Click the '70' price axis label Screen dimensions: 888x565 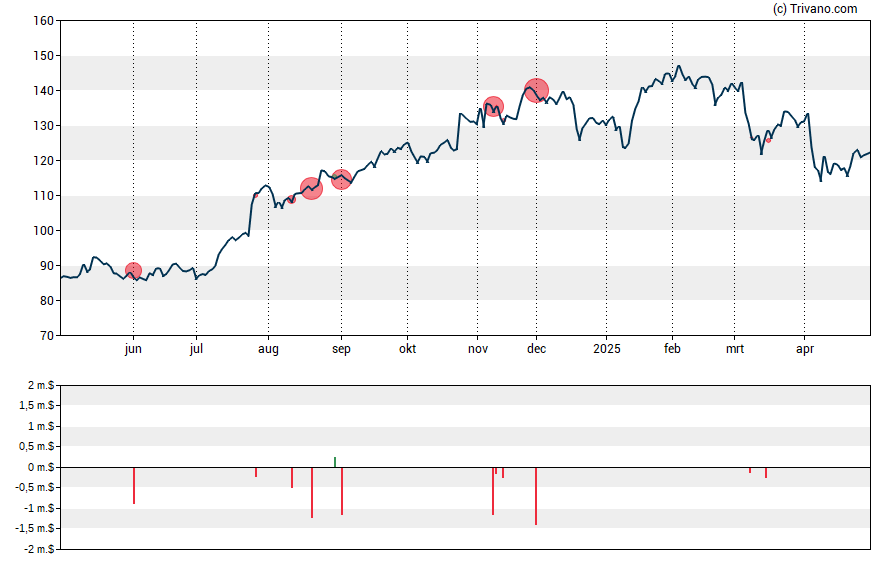click(x=48, y=336)
